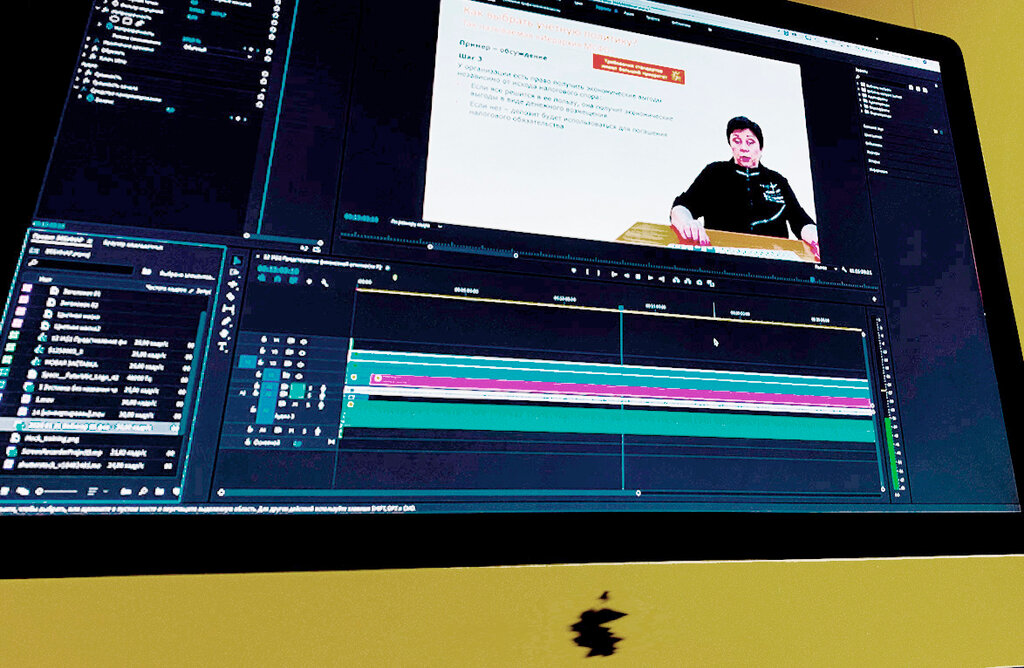Click the Mark Out button
The width and height of the screenshot is (1024, 668).
click(600, 273)
